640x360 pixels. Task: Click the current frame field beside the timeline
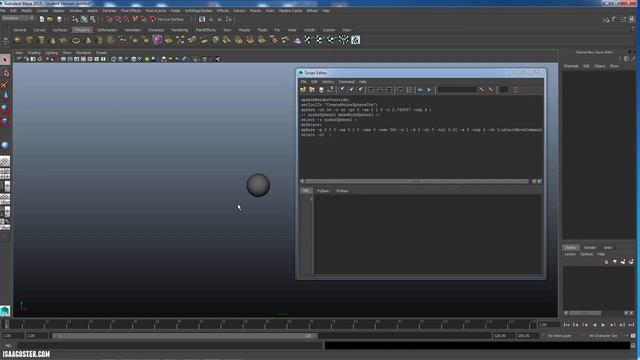(548, 325)
